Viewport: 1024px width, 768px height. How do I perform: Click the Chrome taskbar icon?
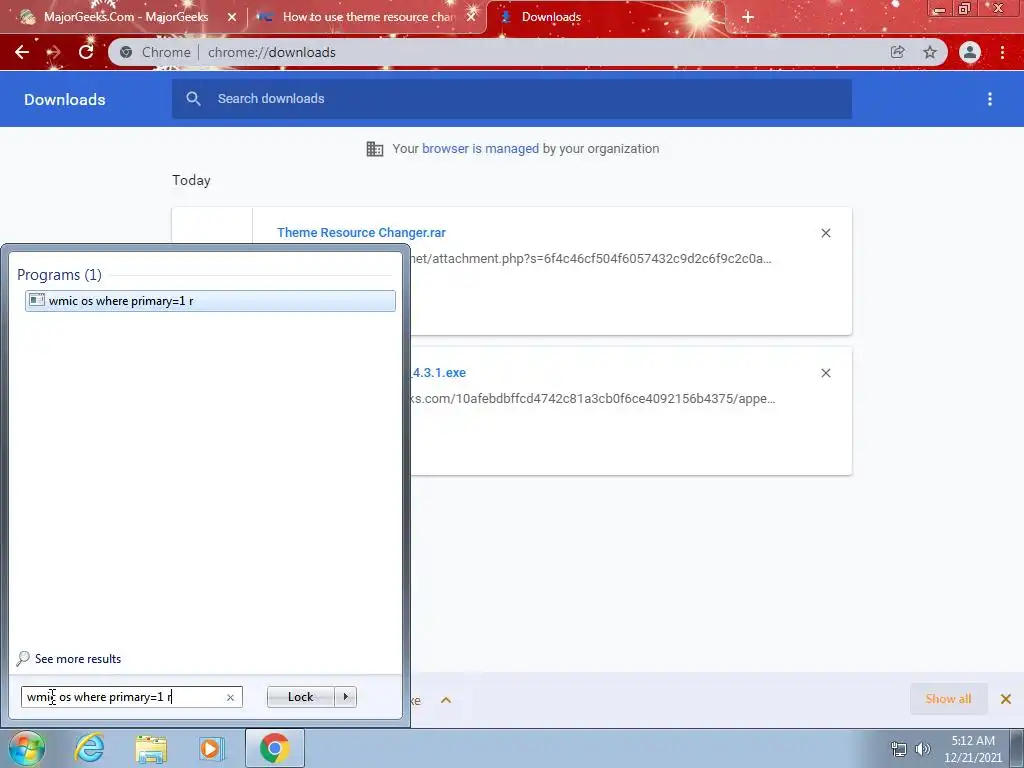(x=274, y=748)
